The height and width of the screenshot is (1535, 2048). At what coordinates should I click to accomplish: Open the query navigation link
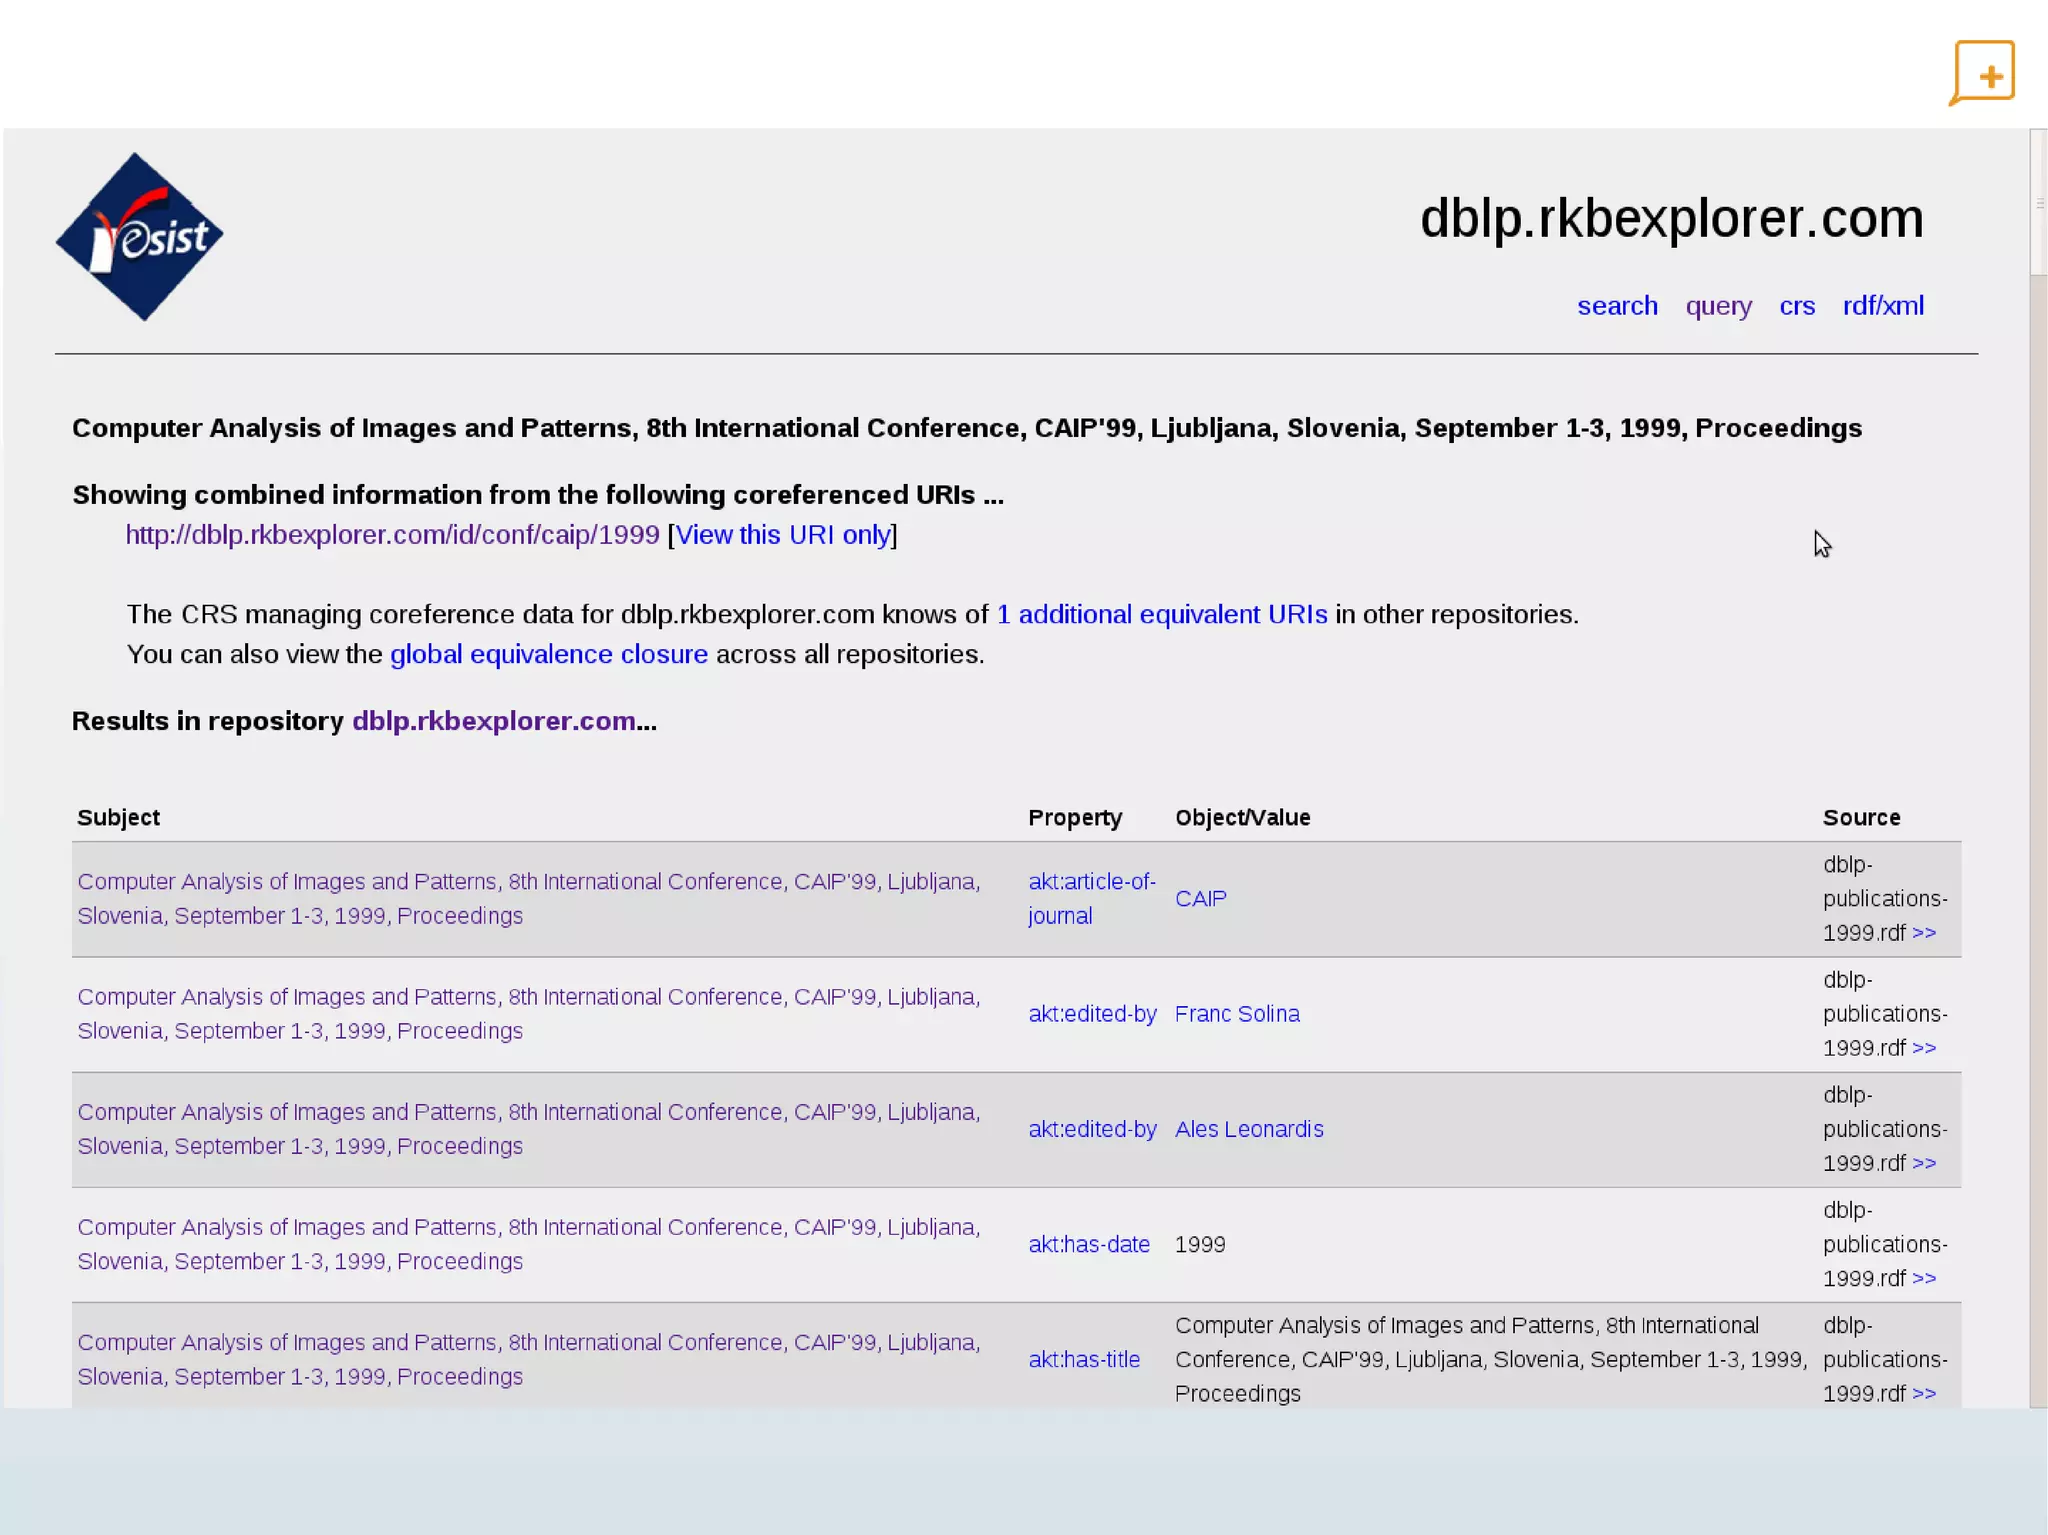[x=1718, y=306]
